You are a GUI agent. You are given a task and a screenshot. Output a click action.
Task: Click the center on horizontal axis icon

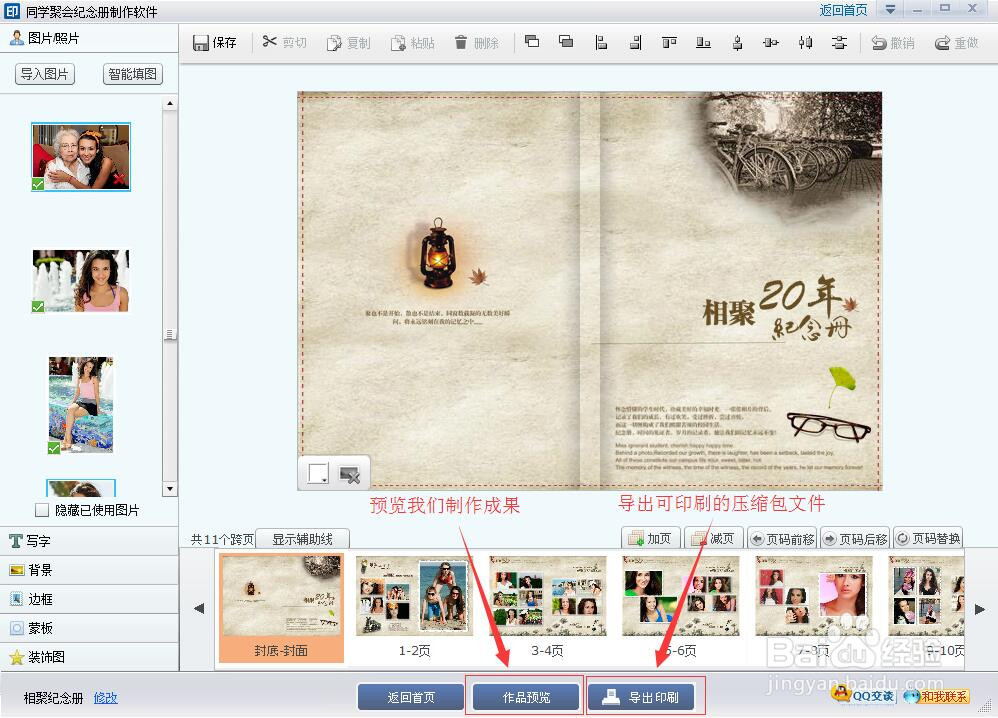pyautogui.click(x=771, y=43)
